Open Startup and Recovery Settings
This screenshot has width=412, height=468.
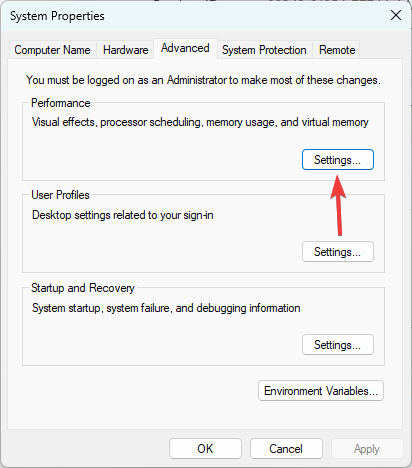pos(338,345)
